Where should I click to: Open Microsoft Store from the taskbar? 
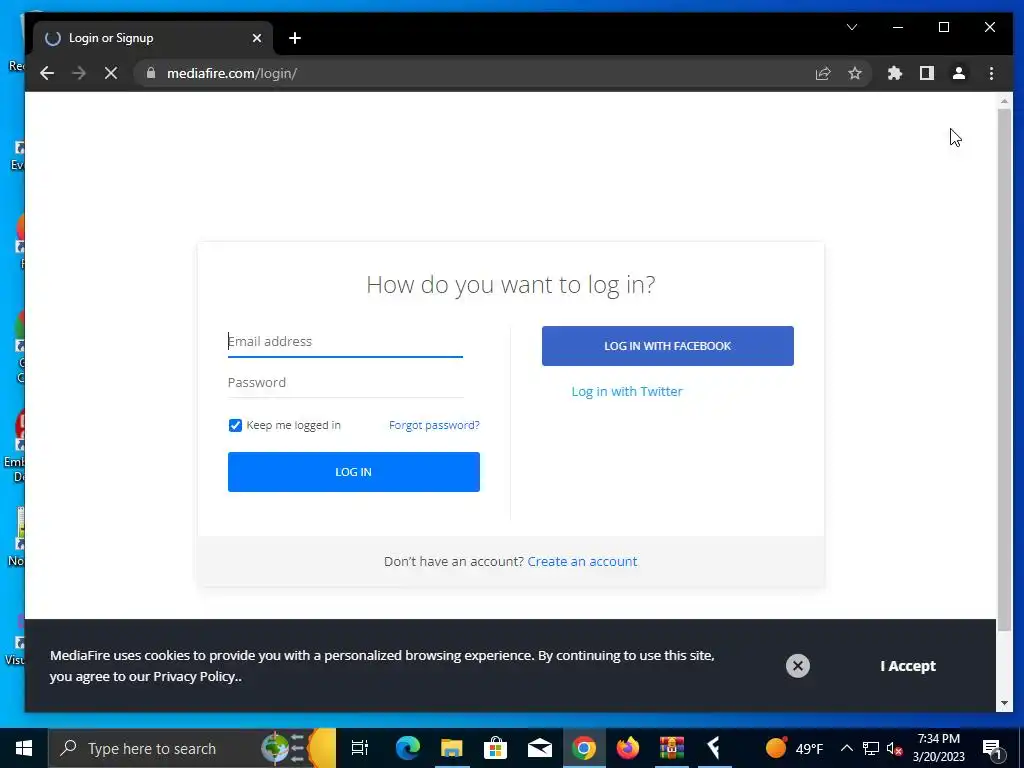[x=496, y=748]
